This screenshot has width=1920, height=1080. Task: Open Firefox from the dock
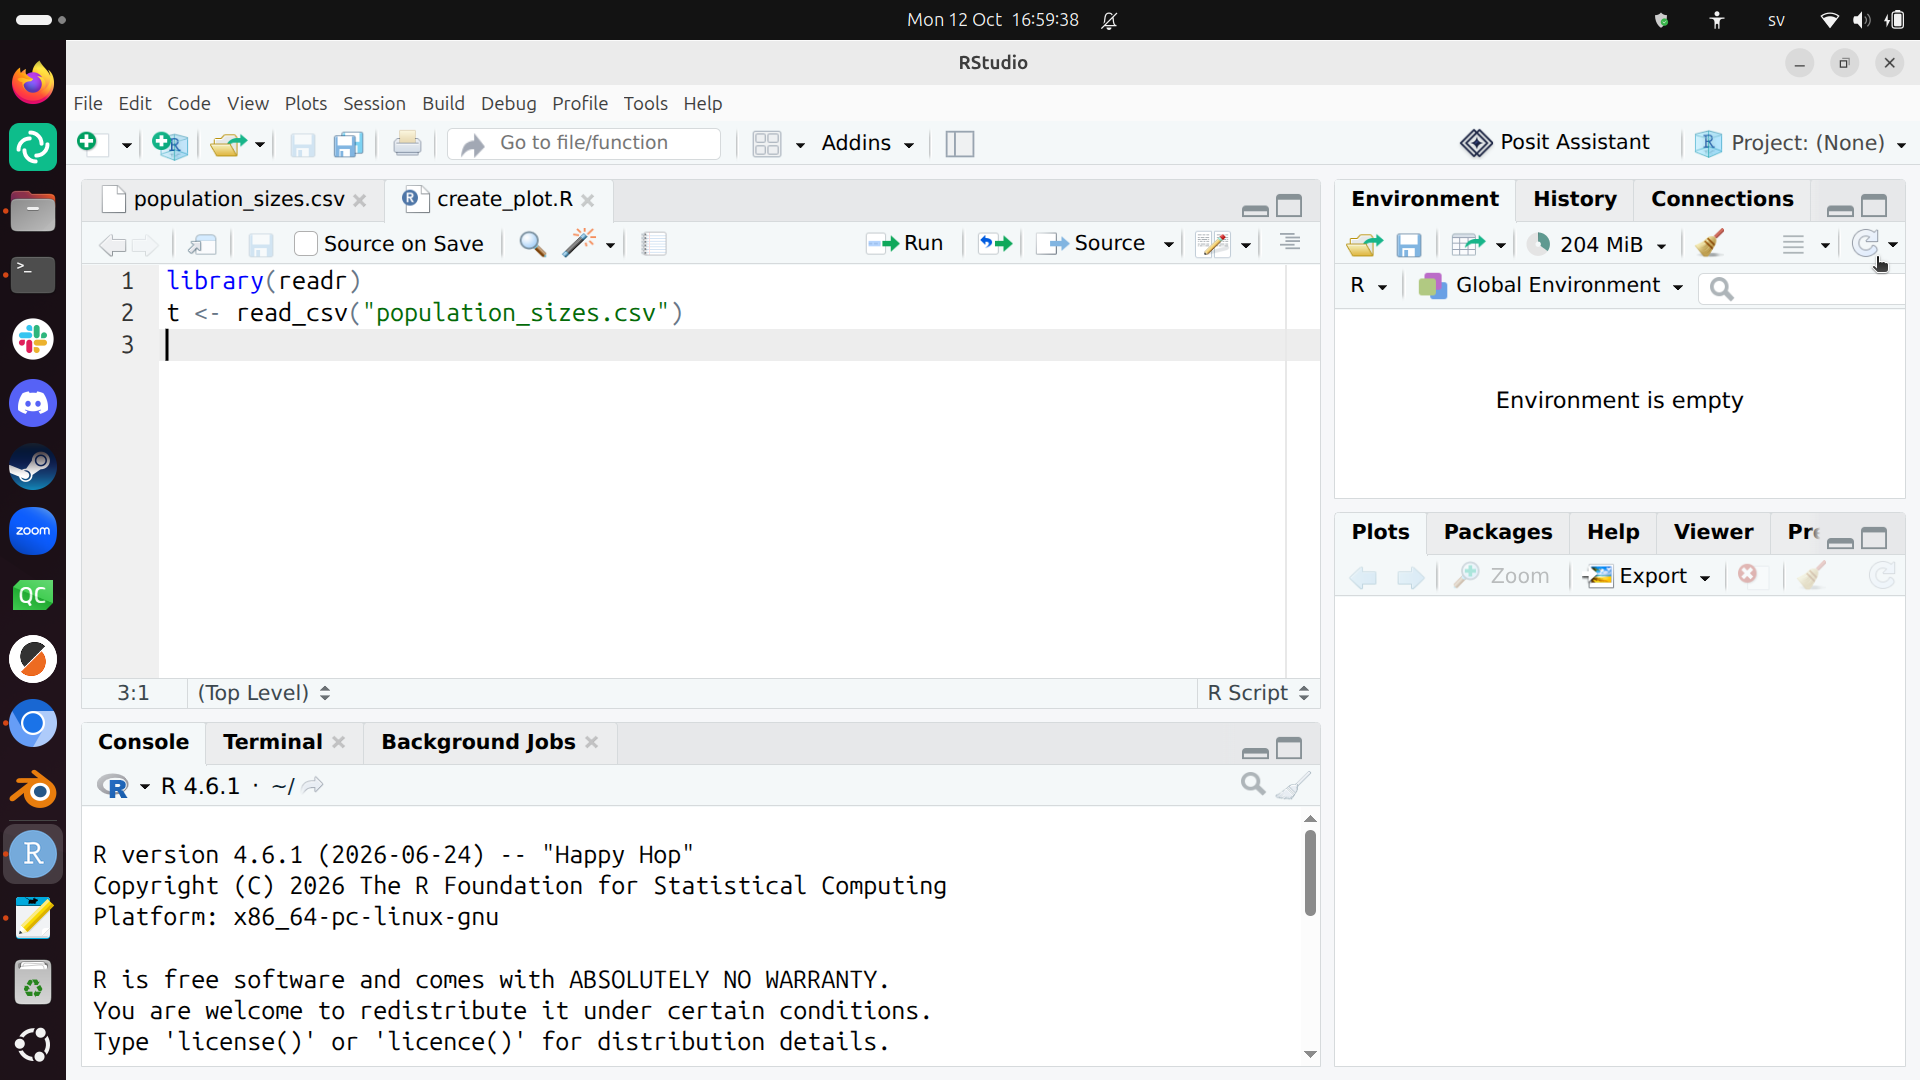coord(33,83)
